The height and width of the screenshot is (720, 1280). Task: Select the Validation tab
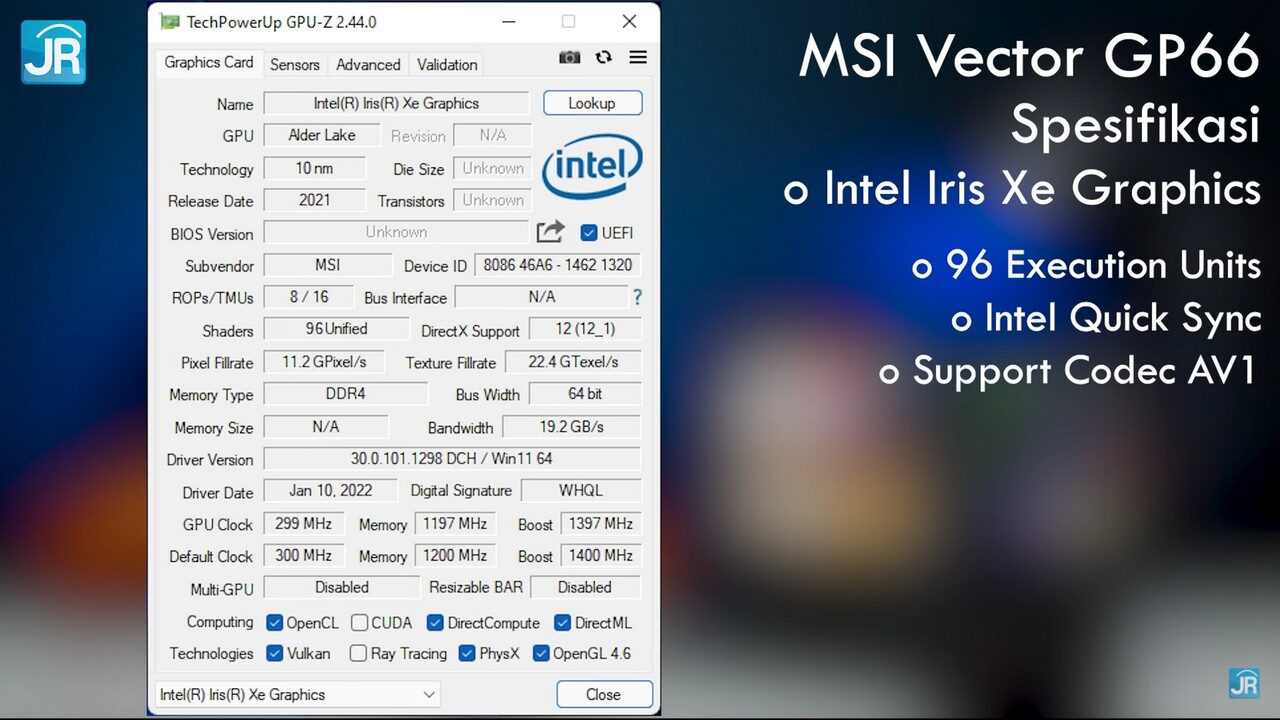point(446,64)
